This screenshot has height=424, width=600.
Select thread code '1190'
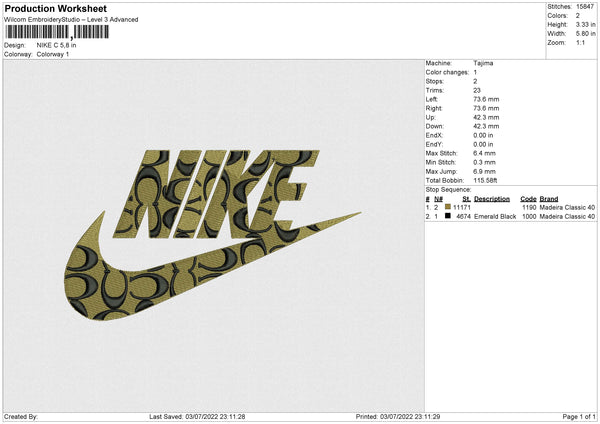point(529,207)
